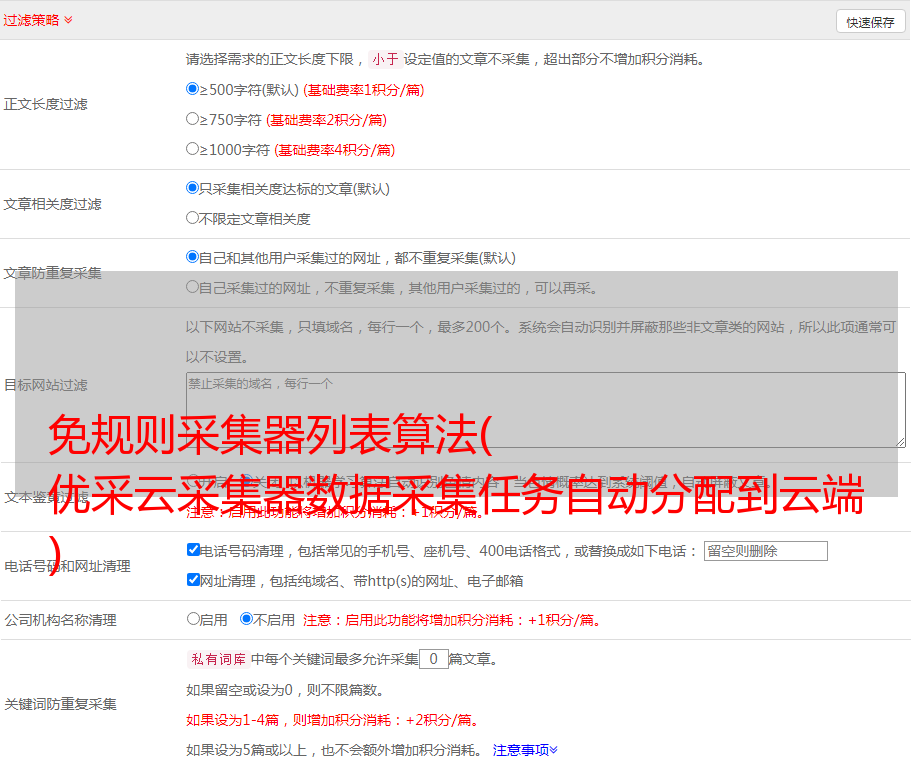Click the 正文长度过滤 label
The height and width of the screenshot is (768, 912).
[x=45, y=104]
